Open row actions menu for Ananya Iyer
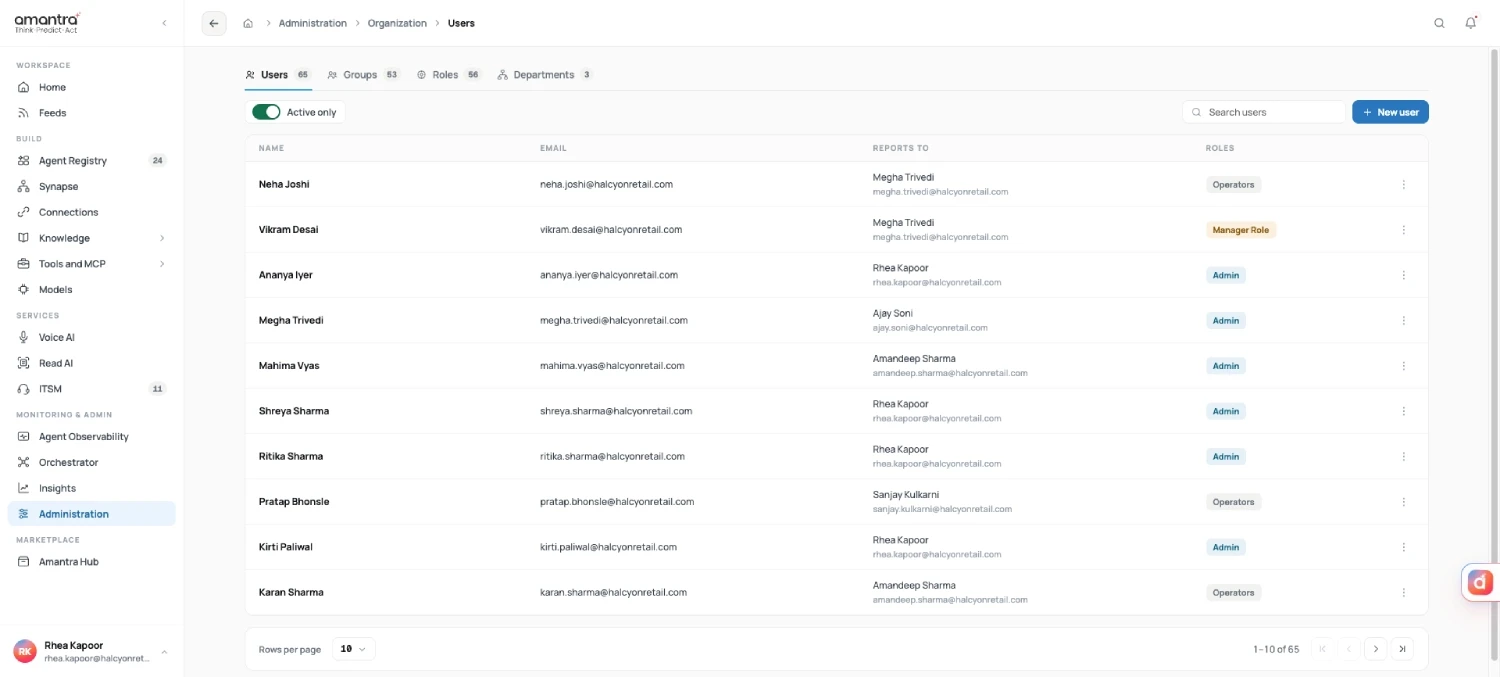This screenshot has width=1500, height=677. coord(1404,275)
